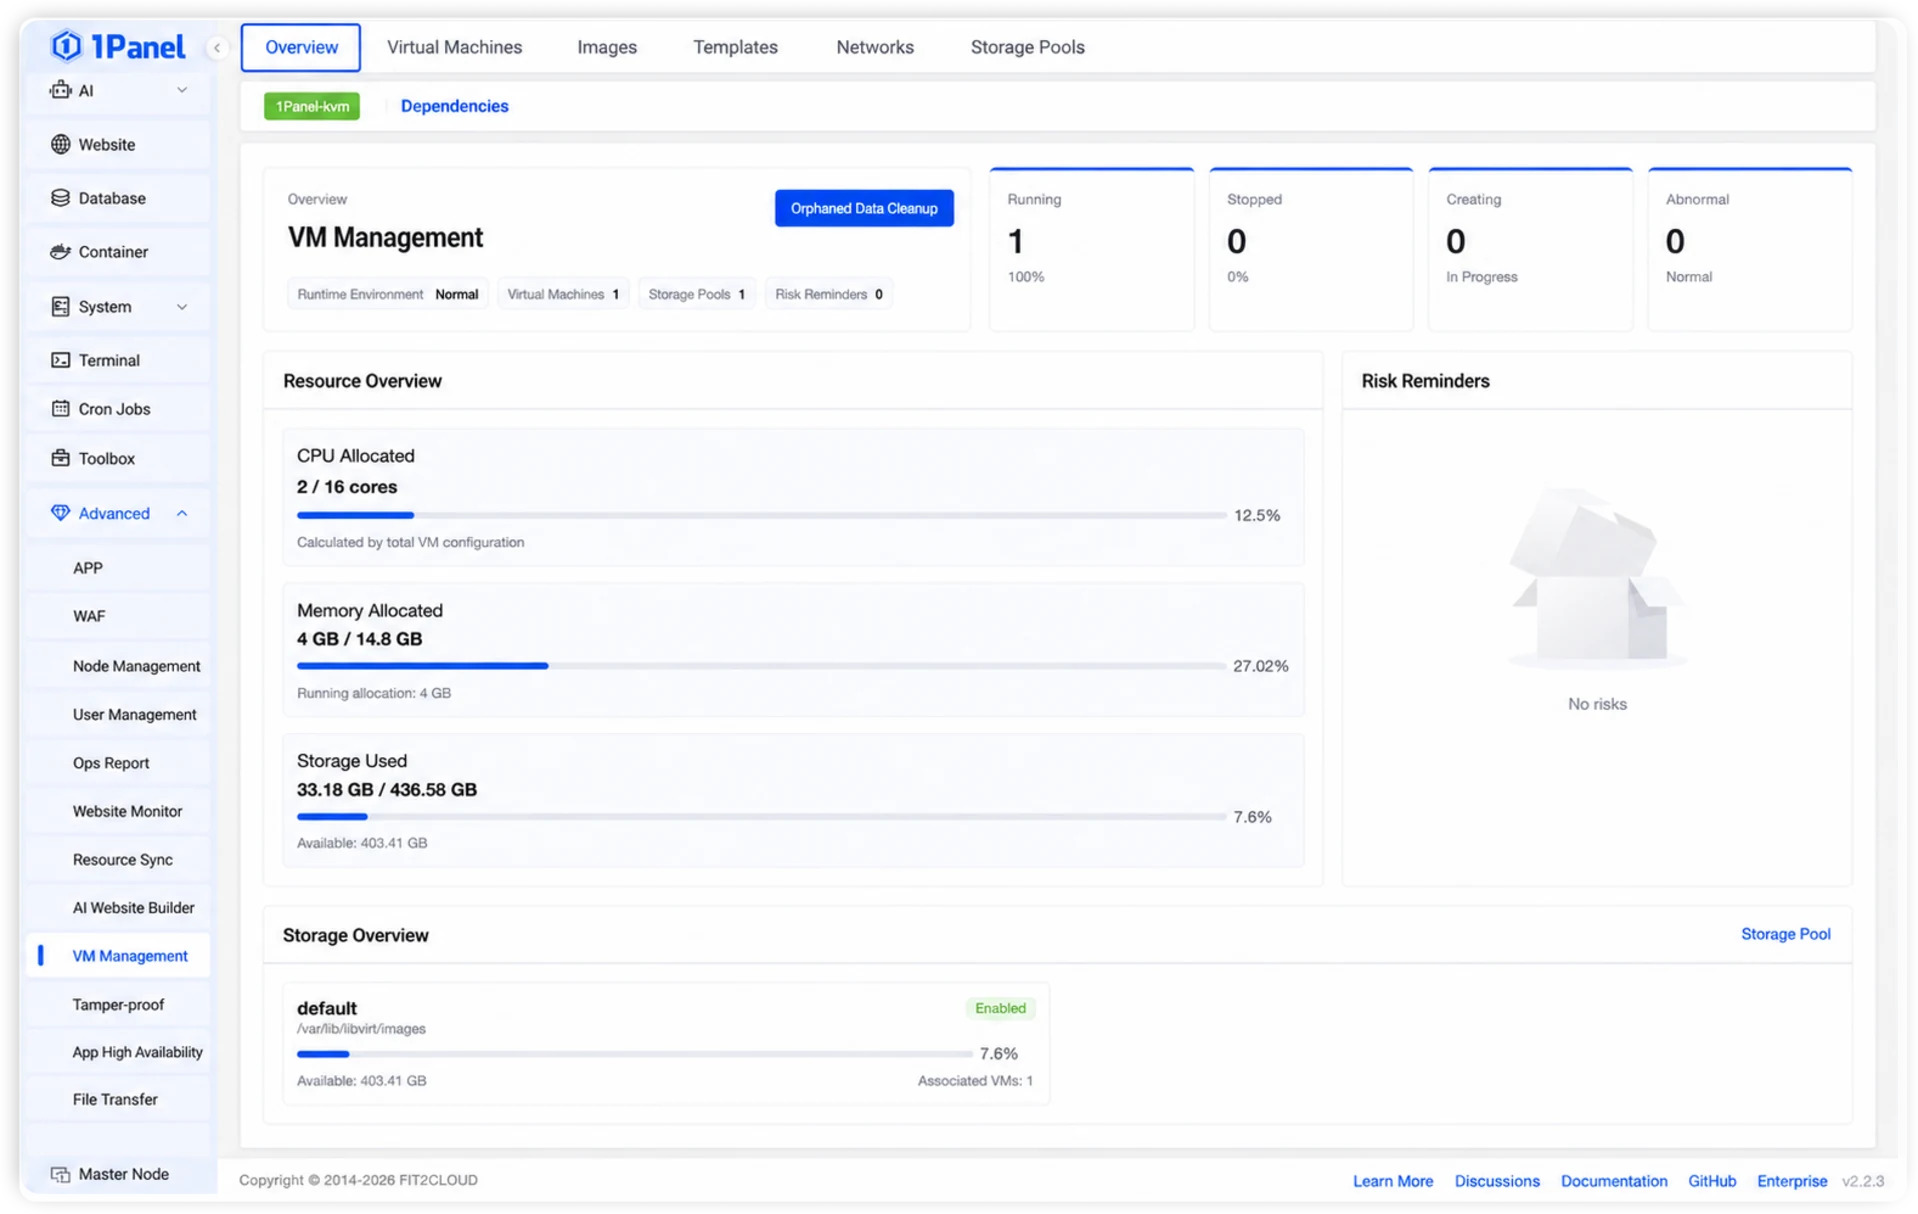Select the 1Panel-kvm green tag
The image size is (1918, 1214).
coord(312,106)
